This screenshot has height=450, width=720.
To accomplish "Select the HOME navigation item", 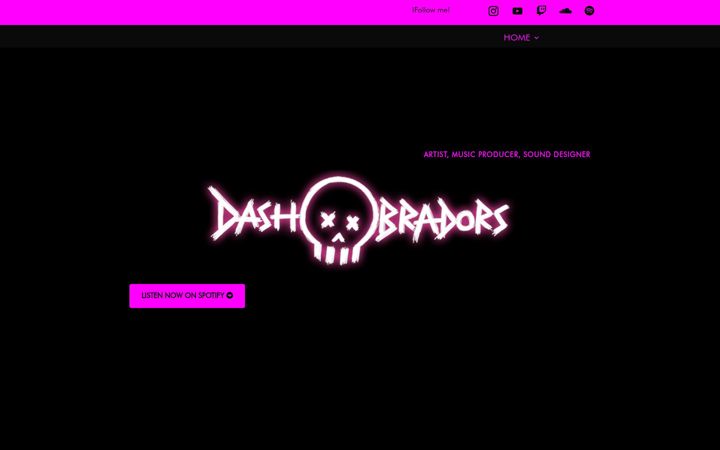I will pos(517,38).
